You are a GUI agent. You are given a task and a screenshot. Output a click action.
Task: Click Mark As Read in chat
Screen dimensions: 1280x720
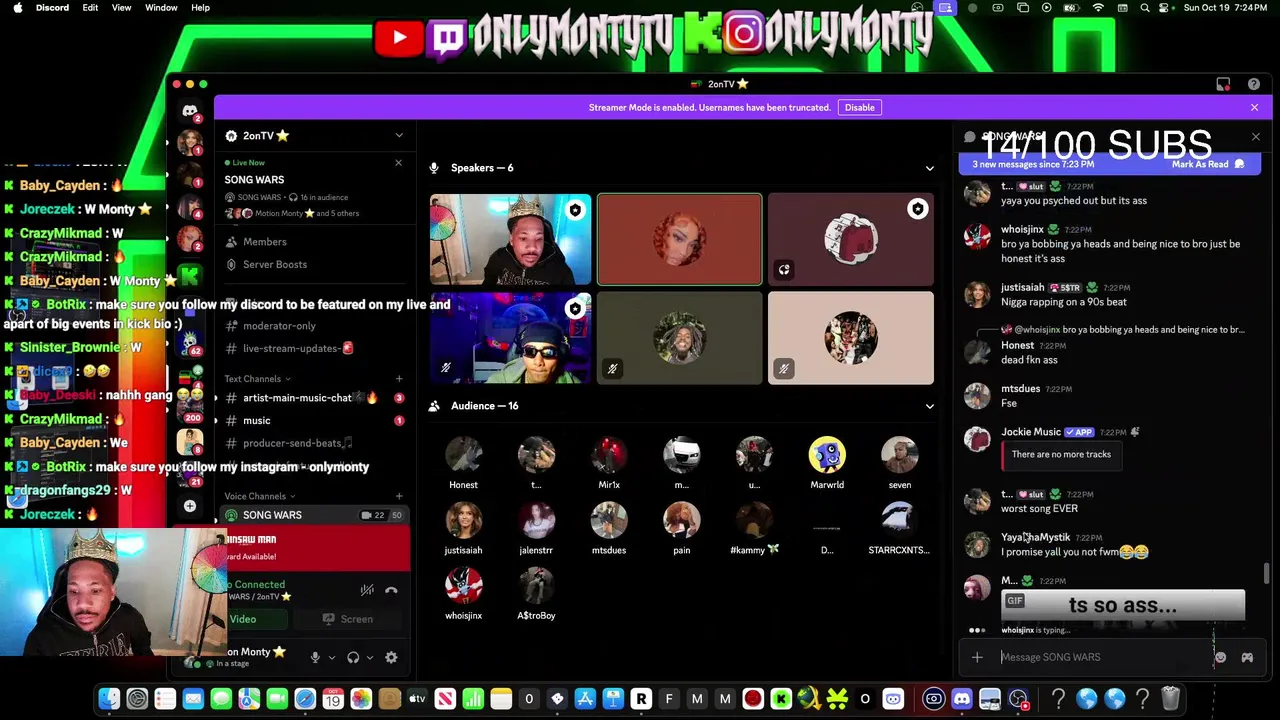pyautogui.click(x=1208, y=164)
